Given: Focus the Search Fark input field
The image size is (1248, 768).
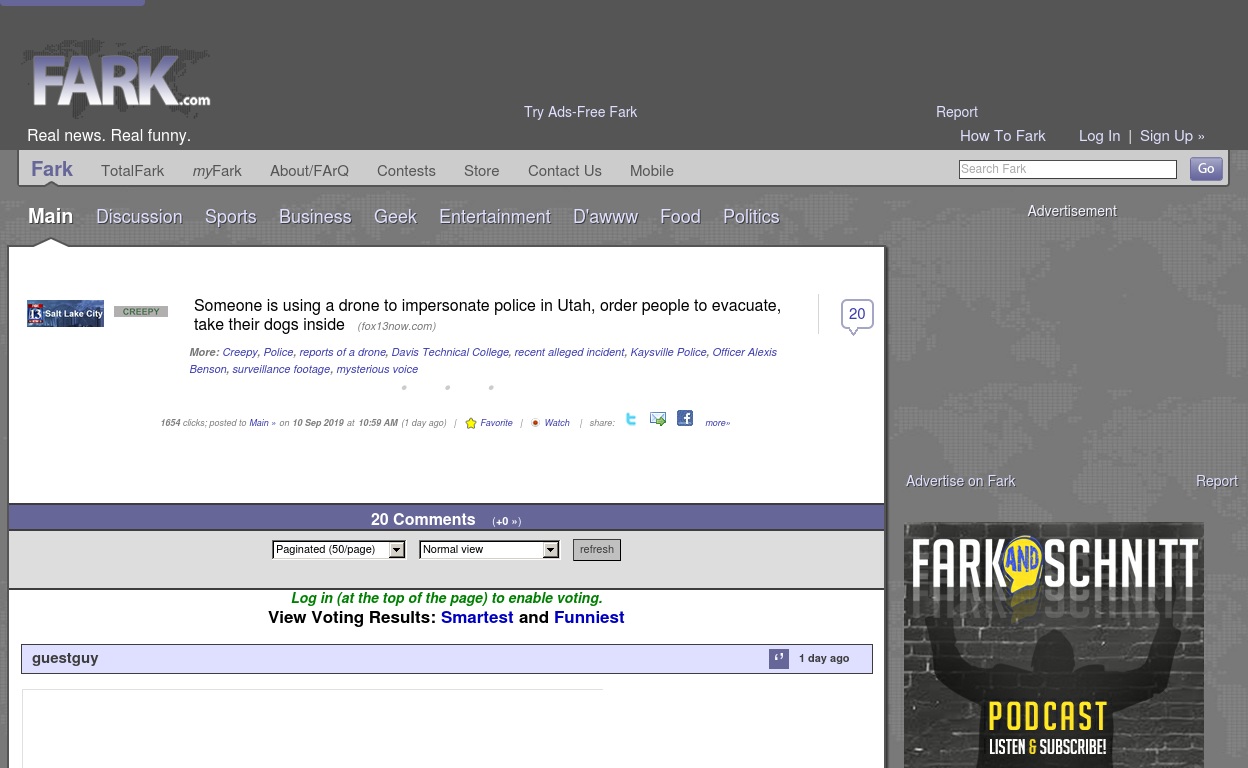Looking at the screenshot, I should [1068, 170].
